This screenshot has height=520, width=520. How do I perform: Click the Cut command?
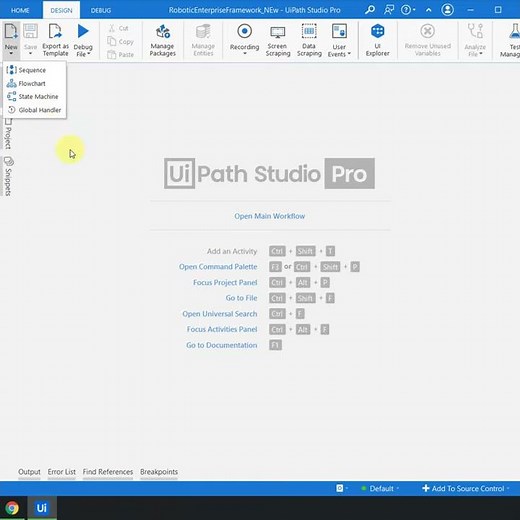(119, 28)
